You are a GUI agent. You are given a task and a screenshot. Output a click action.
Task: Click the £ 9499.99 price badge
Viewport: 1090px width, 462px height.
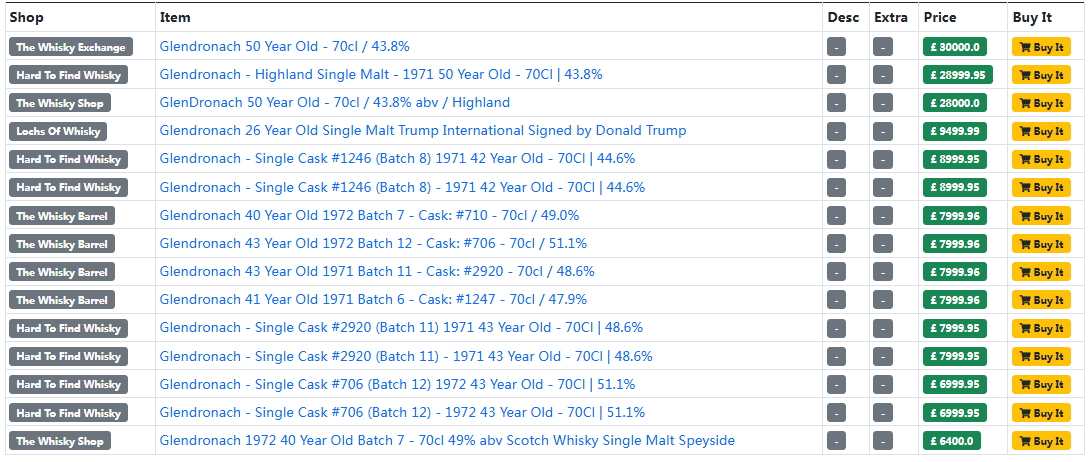954,131
